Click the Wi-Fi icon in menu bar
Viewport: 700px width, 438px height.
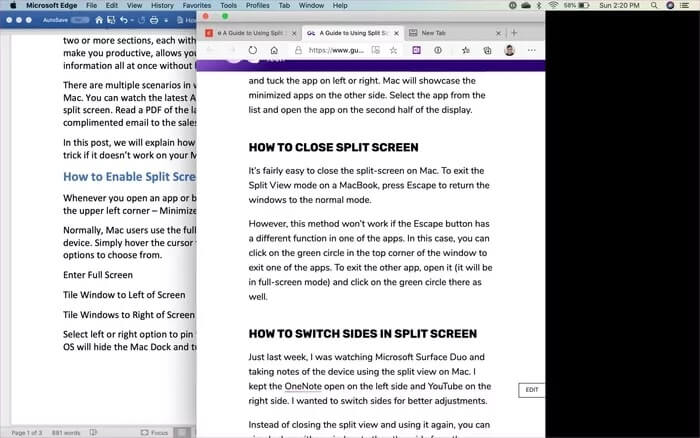point(554,5)
